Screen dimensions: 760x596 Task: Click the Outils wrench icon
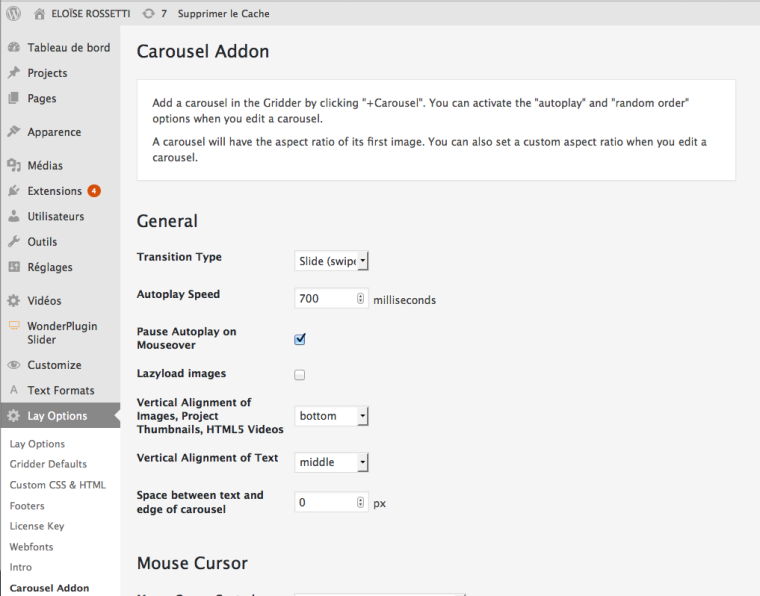tap(14, 242)
